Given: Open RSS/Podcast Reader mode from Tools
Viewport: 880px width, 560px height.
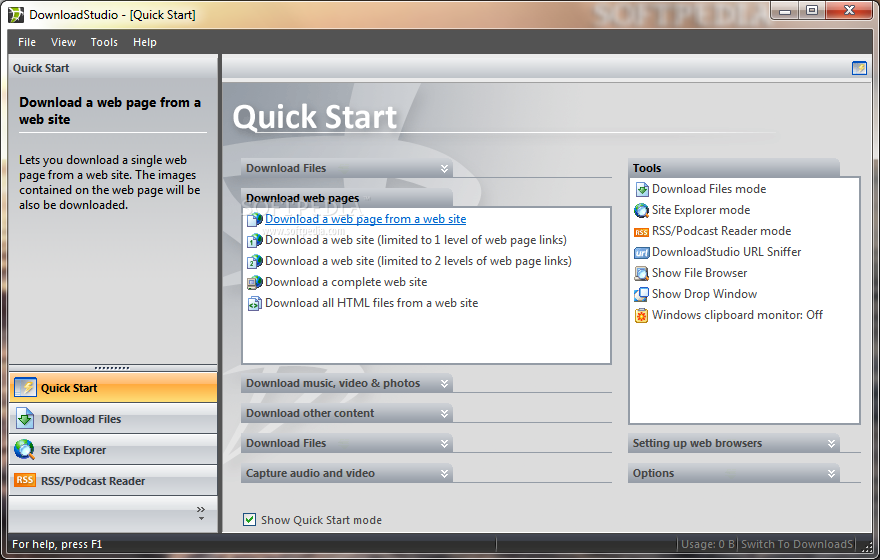Looking at the screenshot, I should 721,231.
